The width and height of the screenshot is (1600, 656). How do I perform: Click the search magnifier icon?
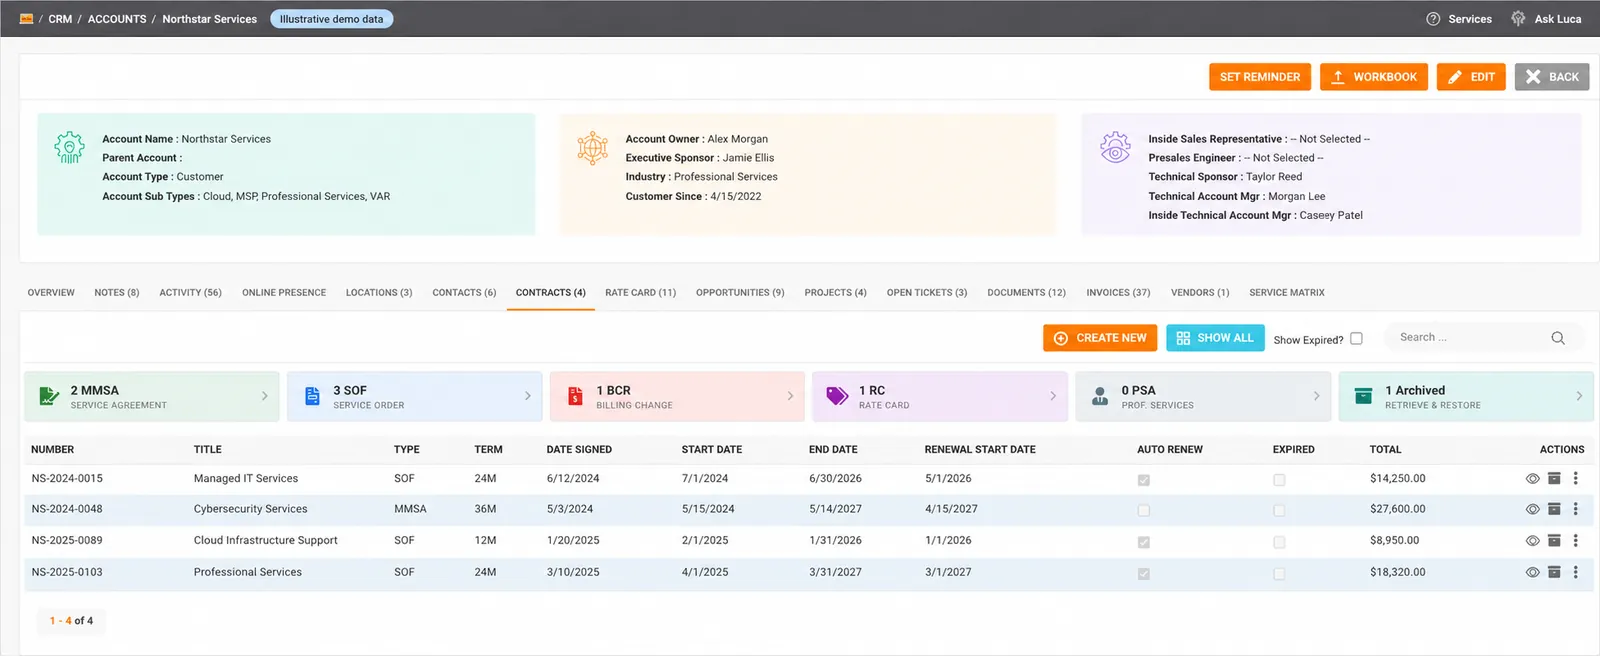1557,338
